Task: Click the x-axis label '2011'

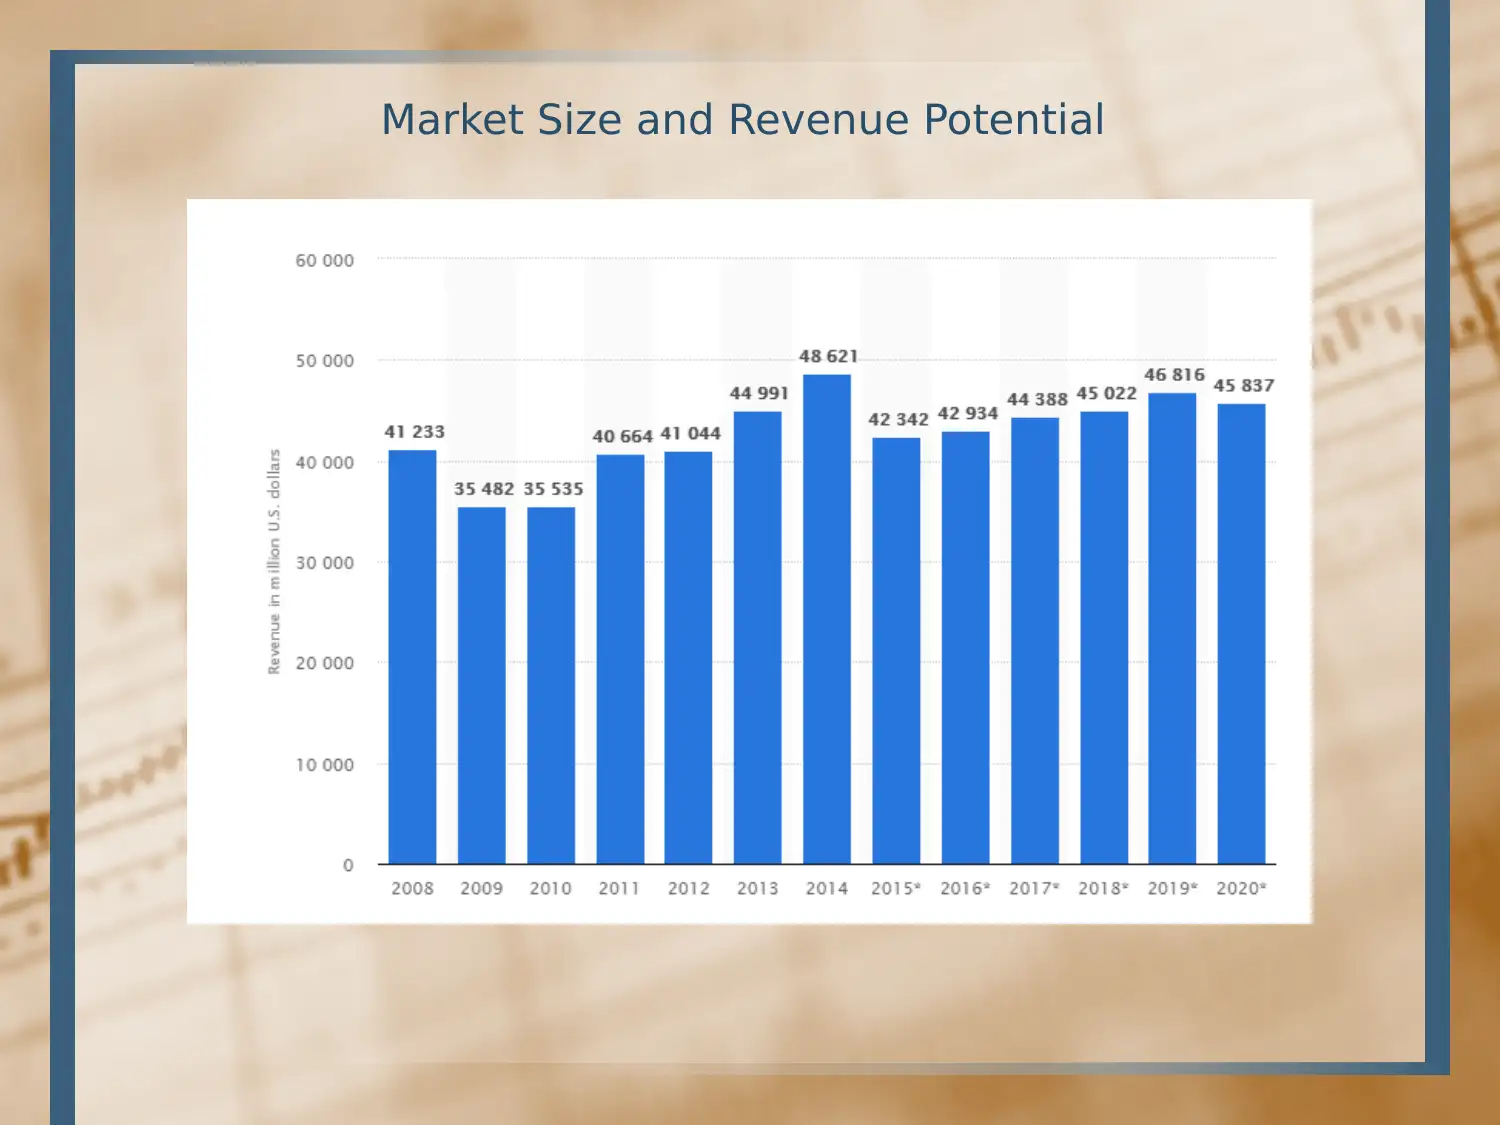Action: pyautogui.click(x=619, y=888)
